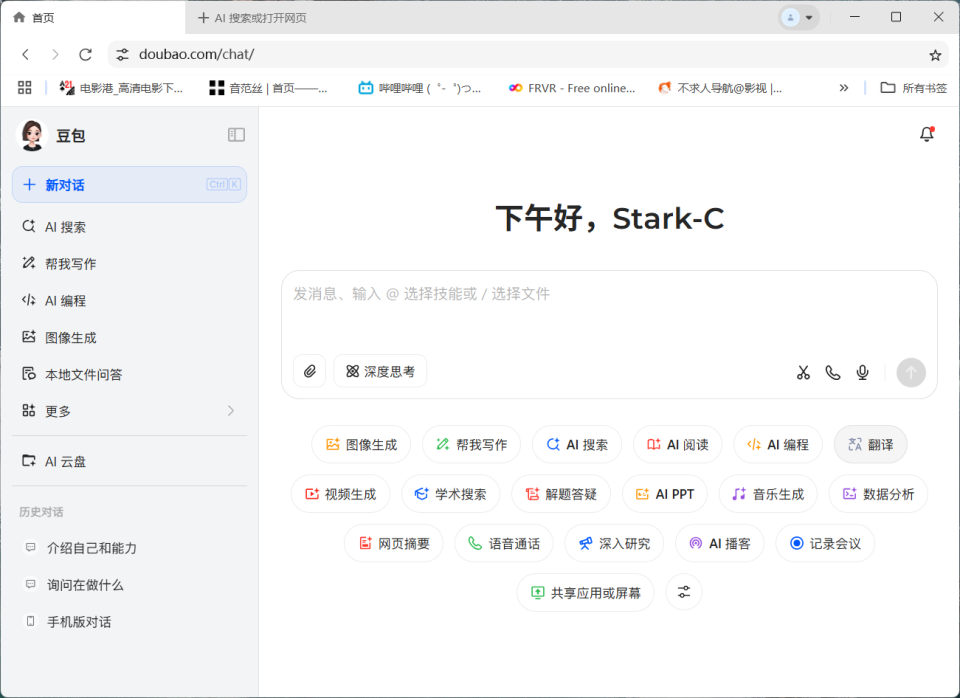Click the scissors screenshot icon

(803, 372)
